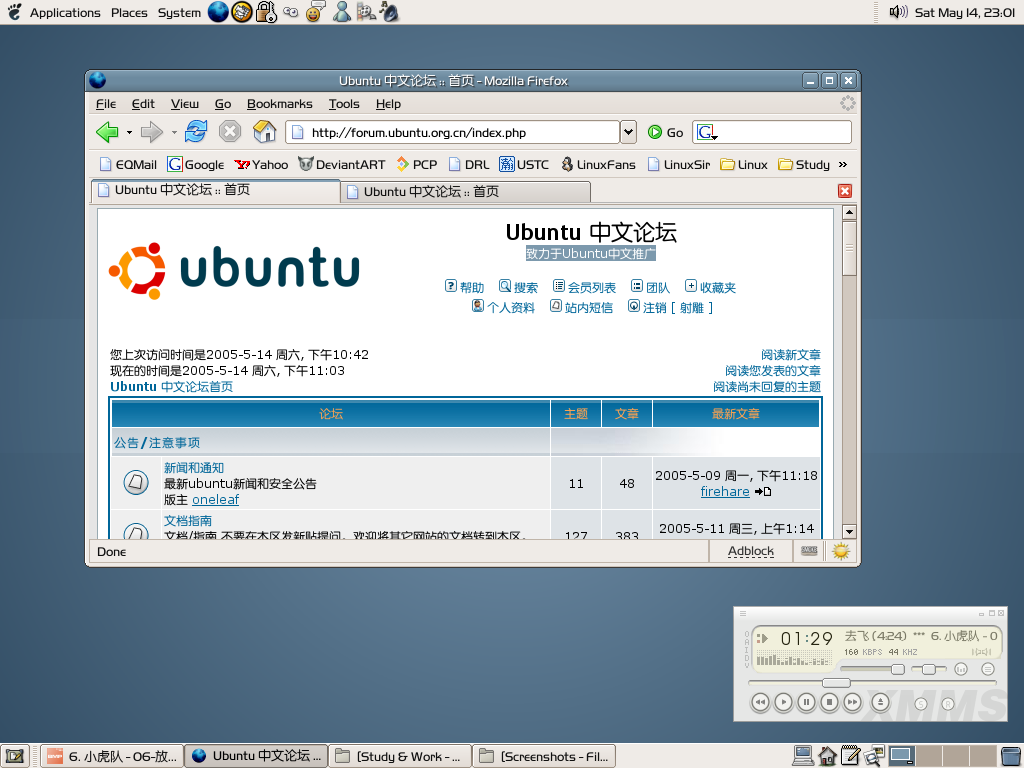This screenshot has width=1024, height=768.
Task: Open the 阅读新文章 link
Action: (x=791, y=355)
